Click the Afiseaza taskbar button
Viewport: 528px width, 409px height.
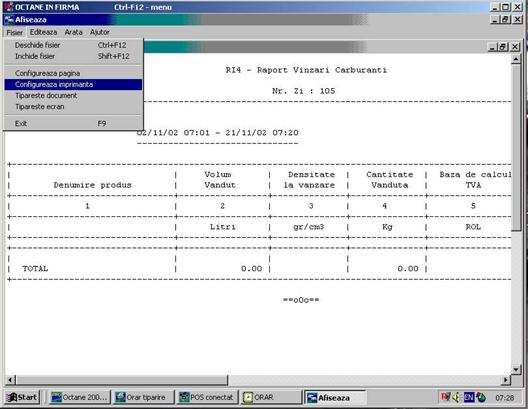click(335, 397)
